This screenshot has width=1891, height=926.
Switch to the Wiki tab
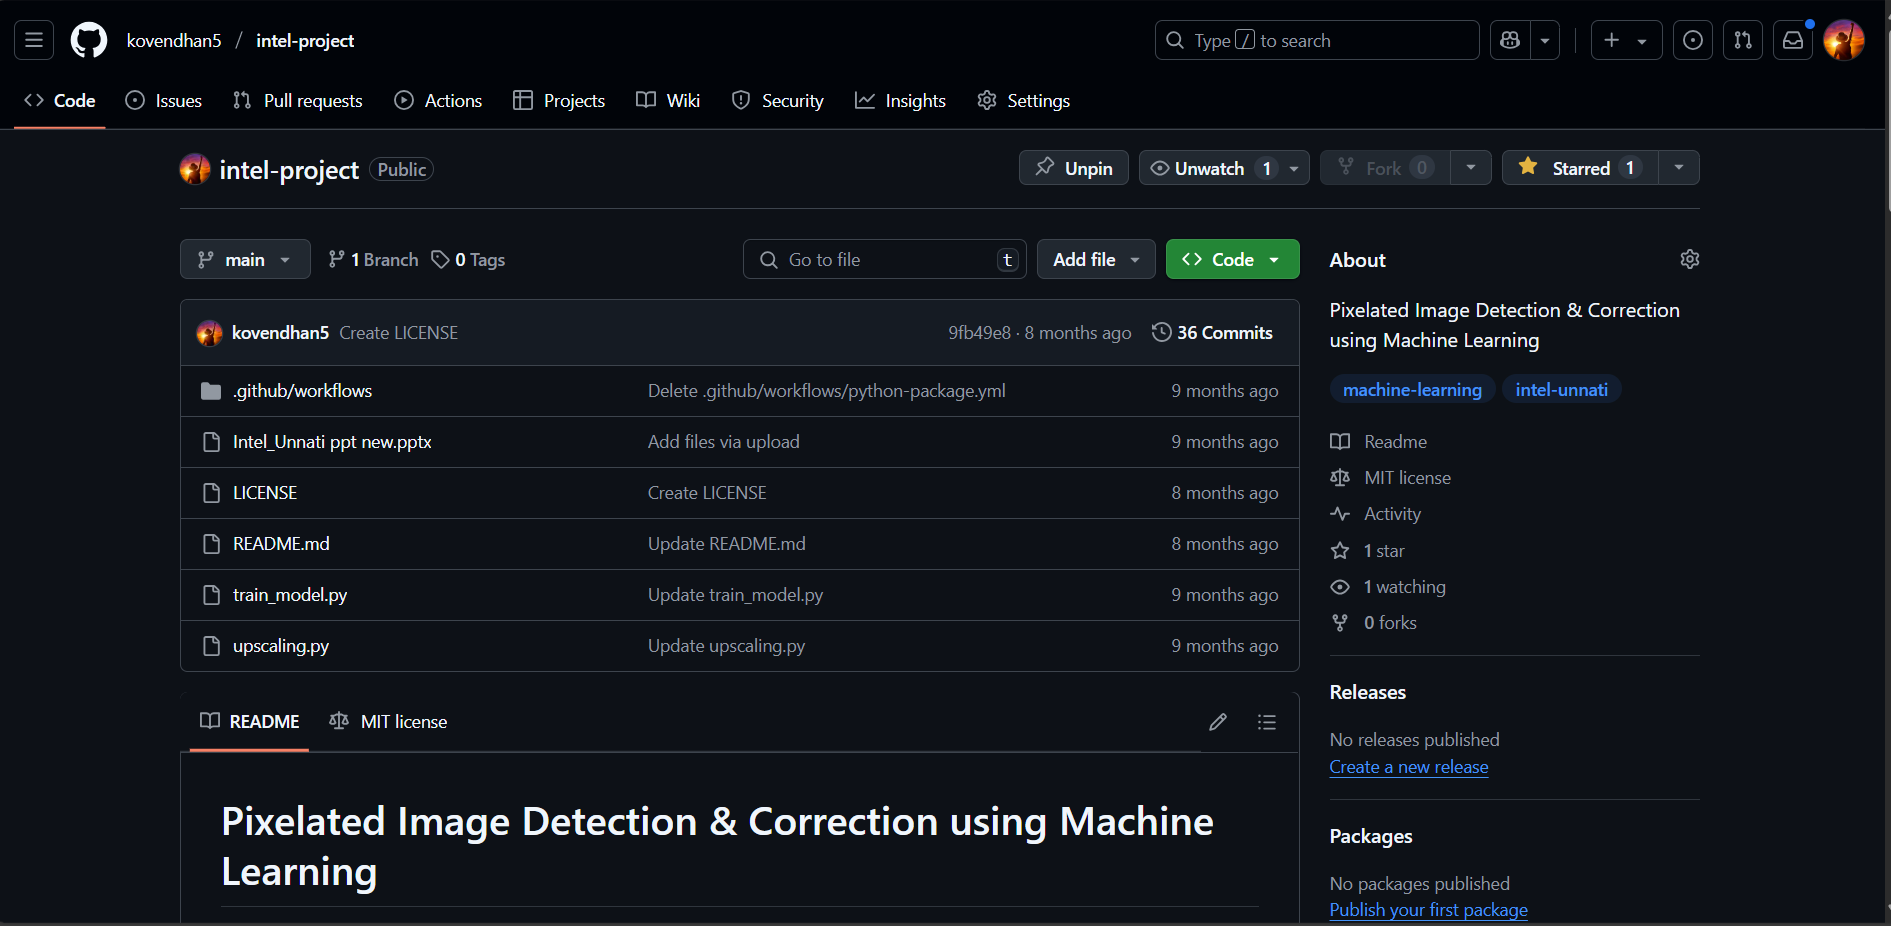(x=668, y=100)
